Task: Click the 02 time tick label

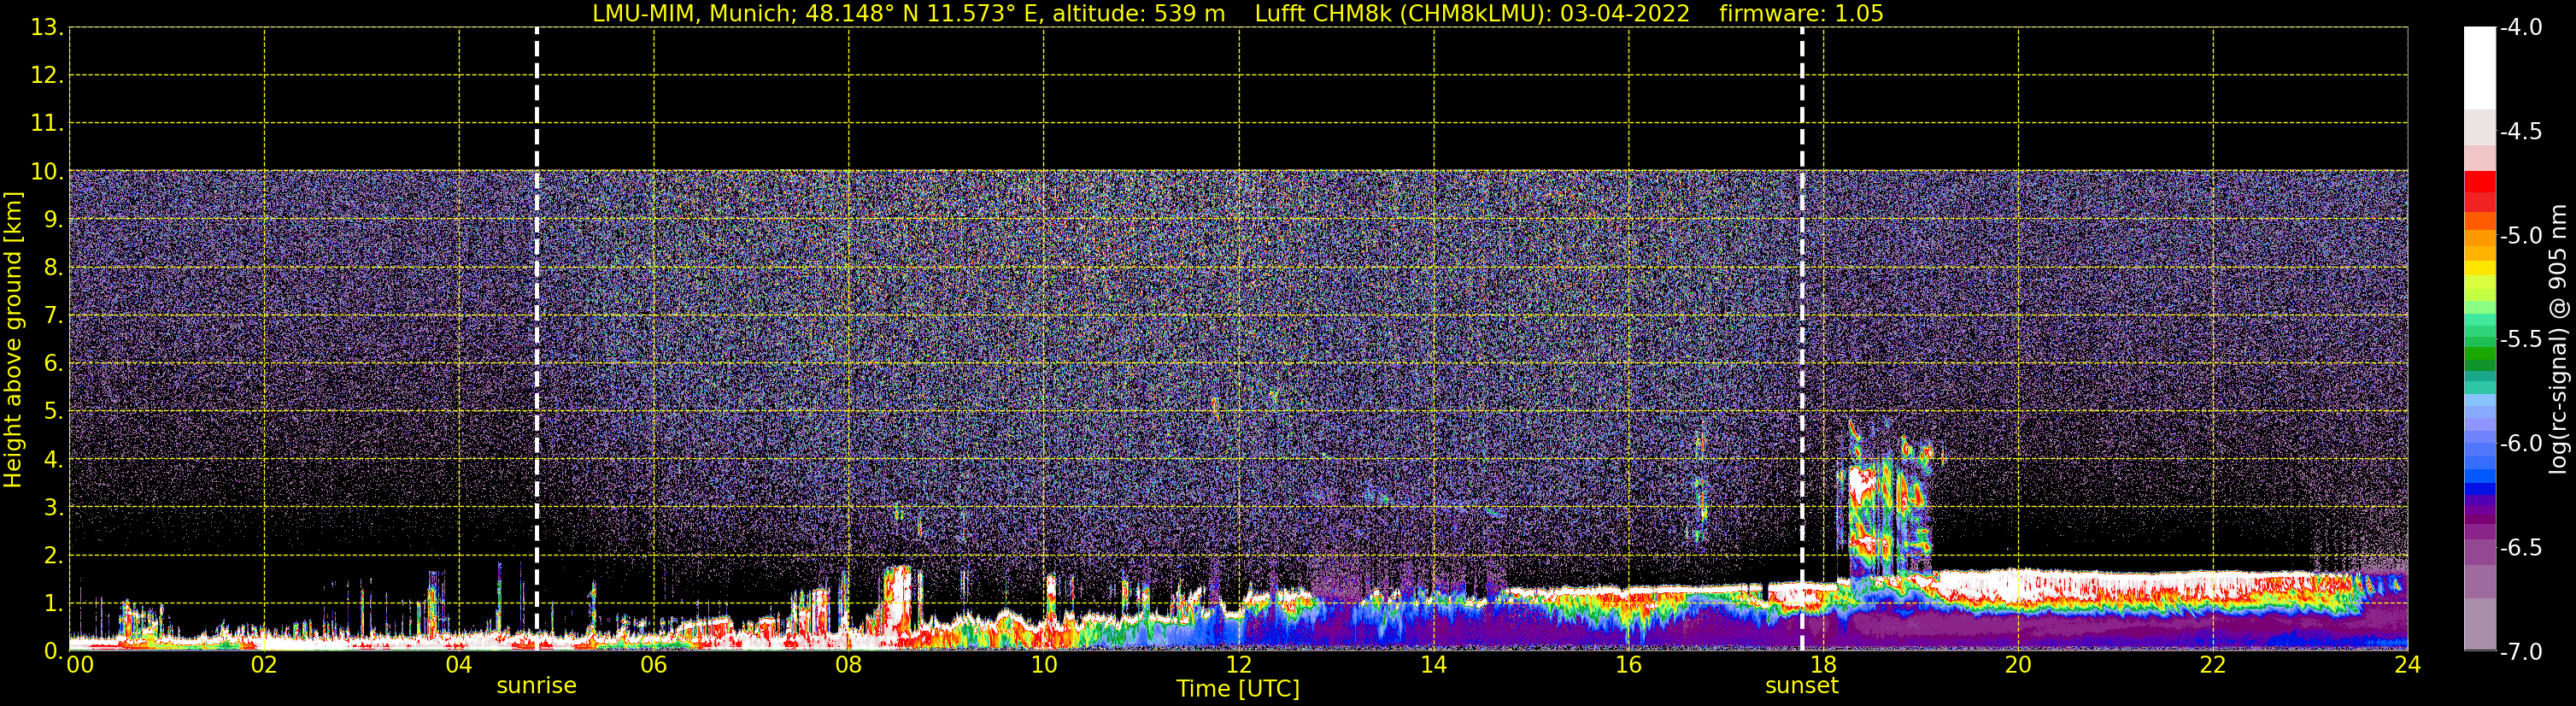Action: coord(264,665)
